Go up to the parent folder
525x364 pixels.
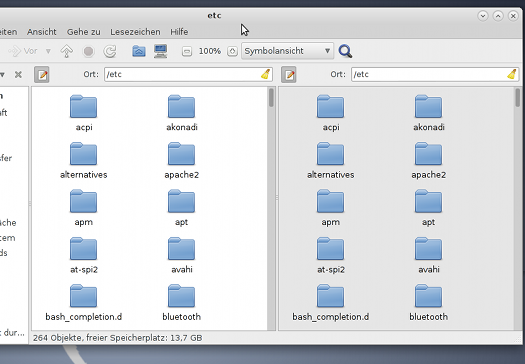pyautogui.click(x=67, y=51)
